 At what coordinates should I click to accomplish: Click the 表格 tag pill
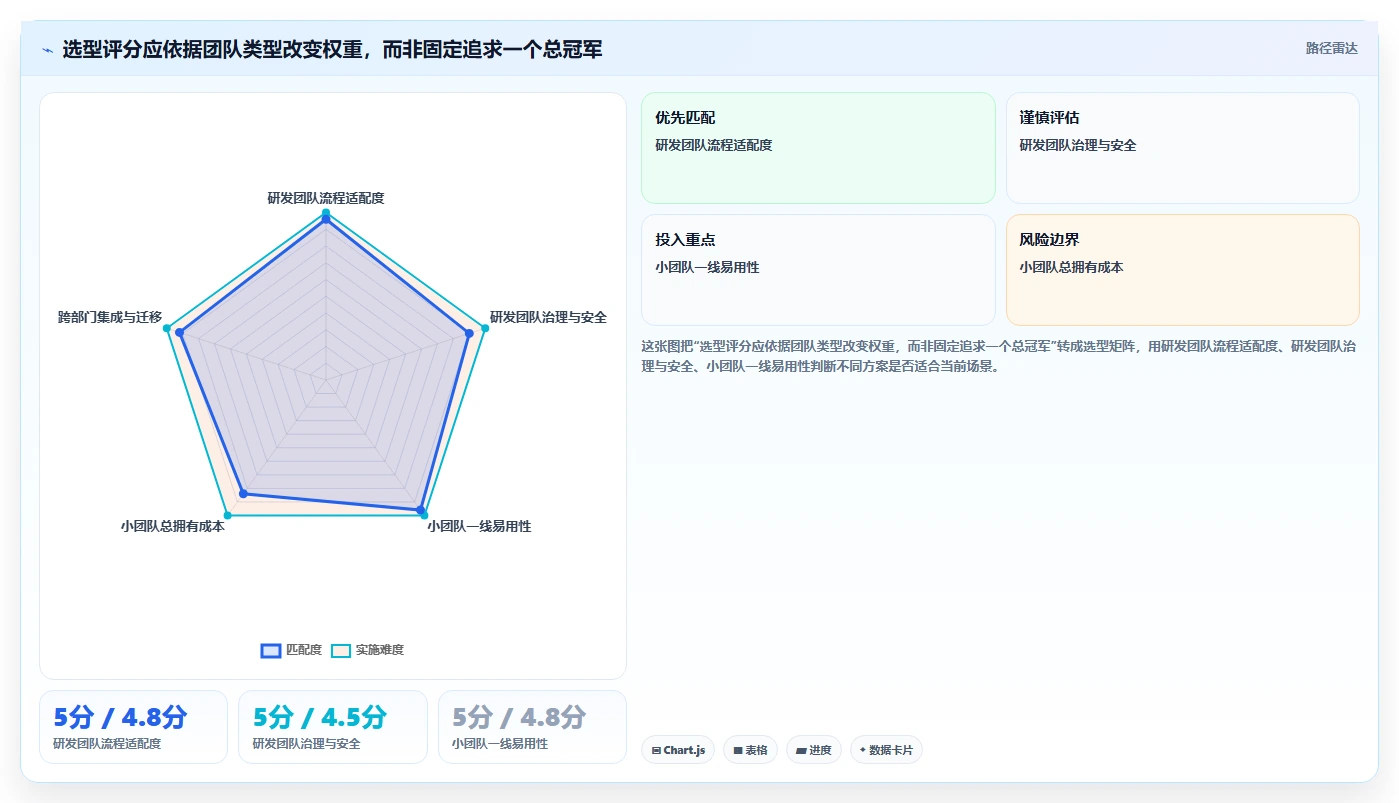[x=750, y=750]
